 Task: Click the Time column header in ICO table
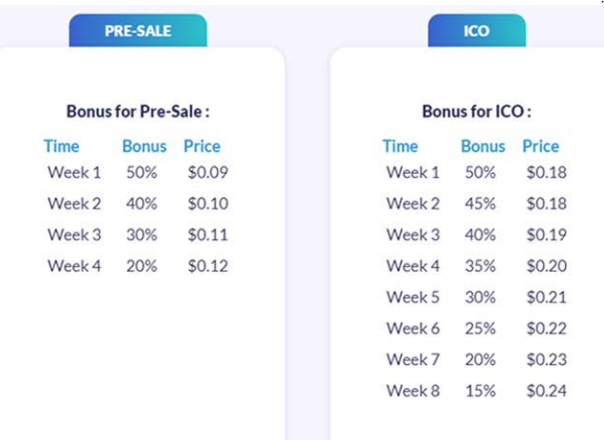click(x=400, y=147)
